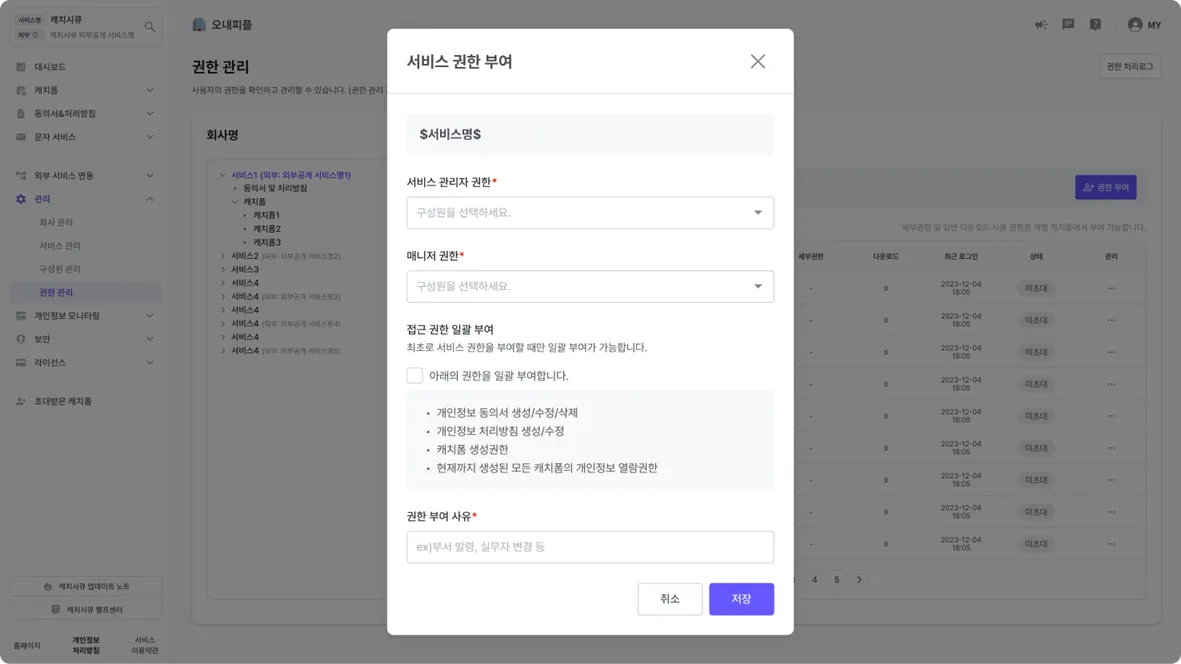Select 동의서 및 처리방침 tree item
1181x664 pixels.
tap(275, 188)
